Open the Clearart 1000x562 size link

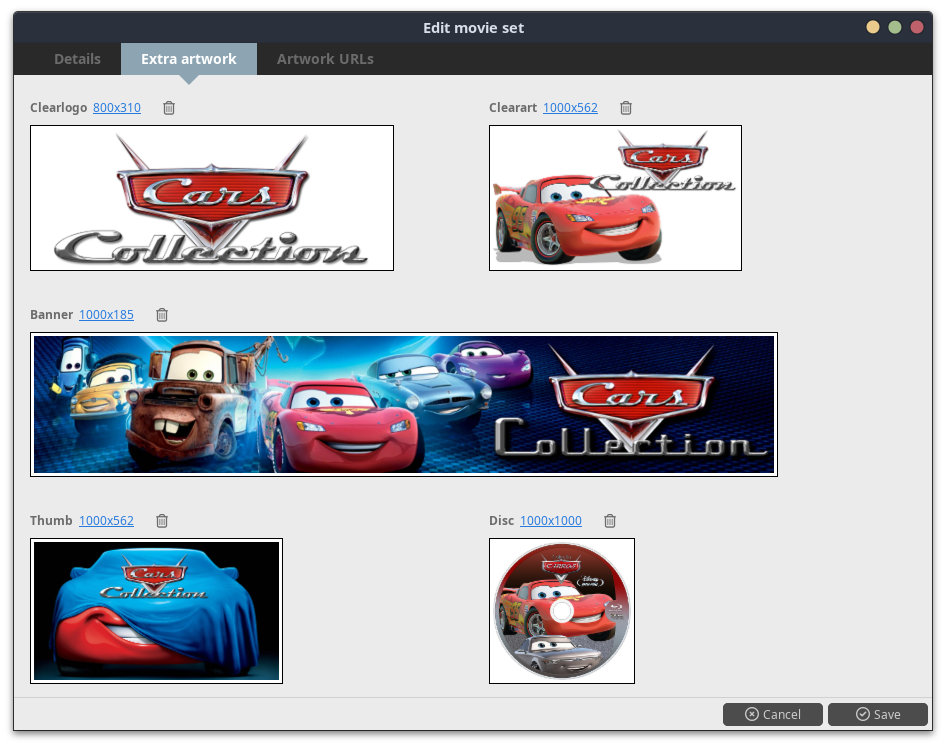tap(570, 108)
